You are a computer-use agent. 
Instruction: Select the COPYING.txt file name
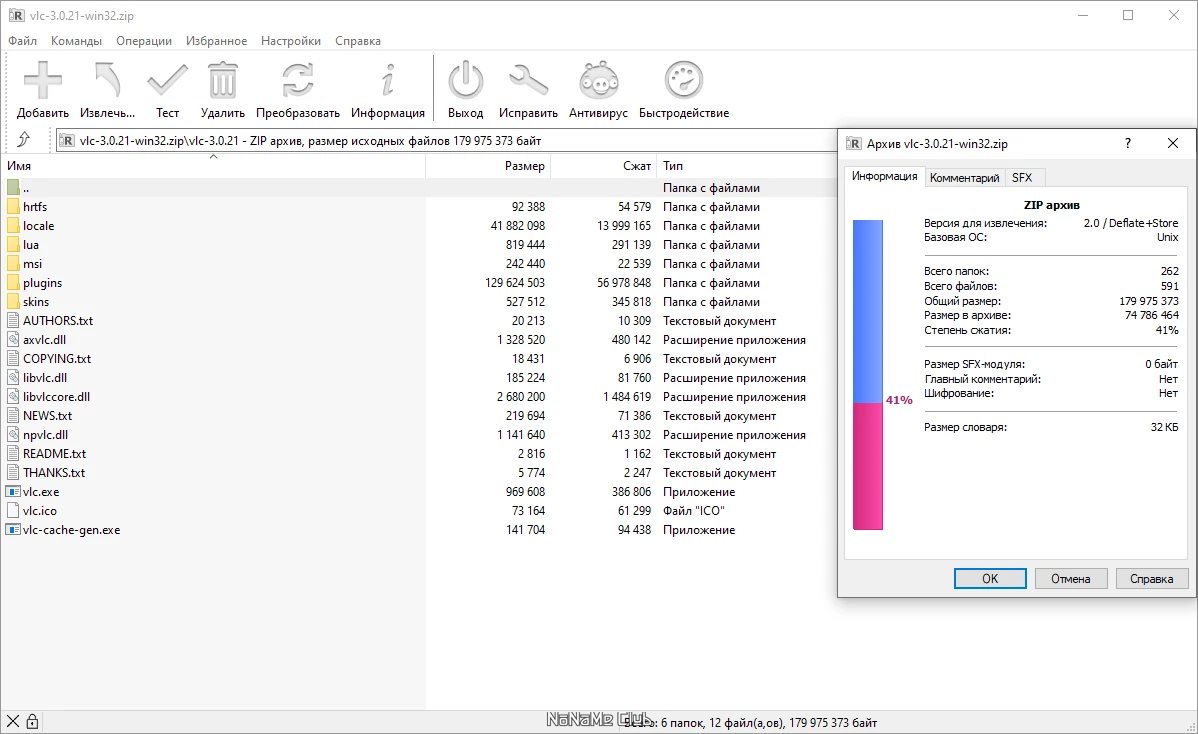click(57, 359)
